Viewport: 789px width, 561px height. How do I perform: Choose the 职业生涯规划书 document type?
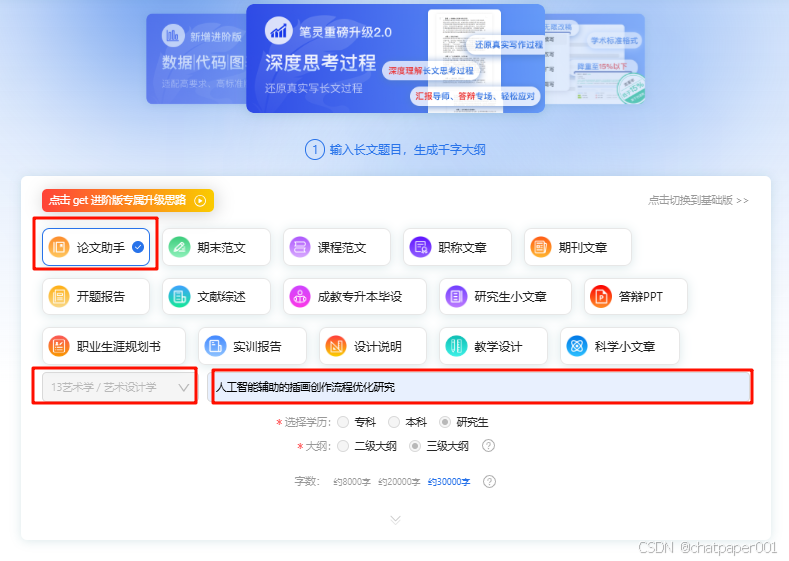point(114,346)
